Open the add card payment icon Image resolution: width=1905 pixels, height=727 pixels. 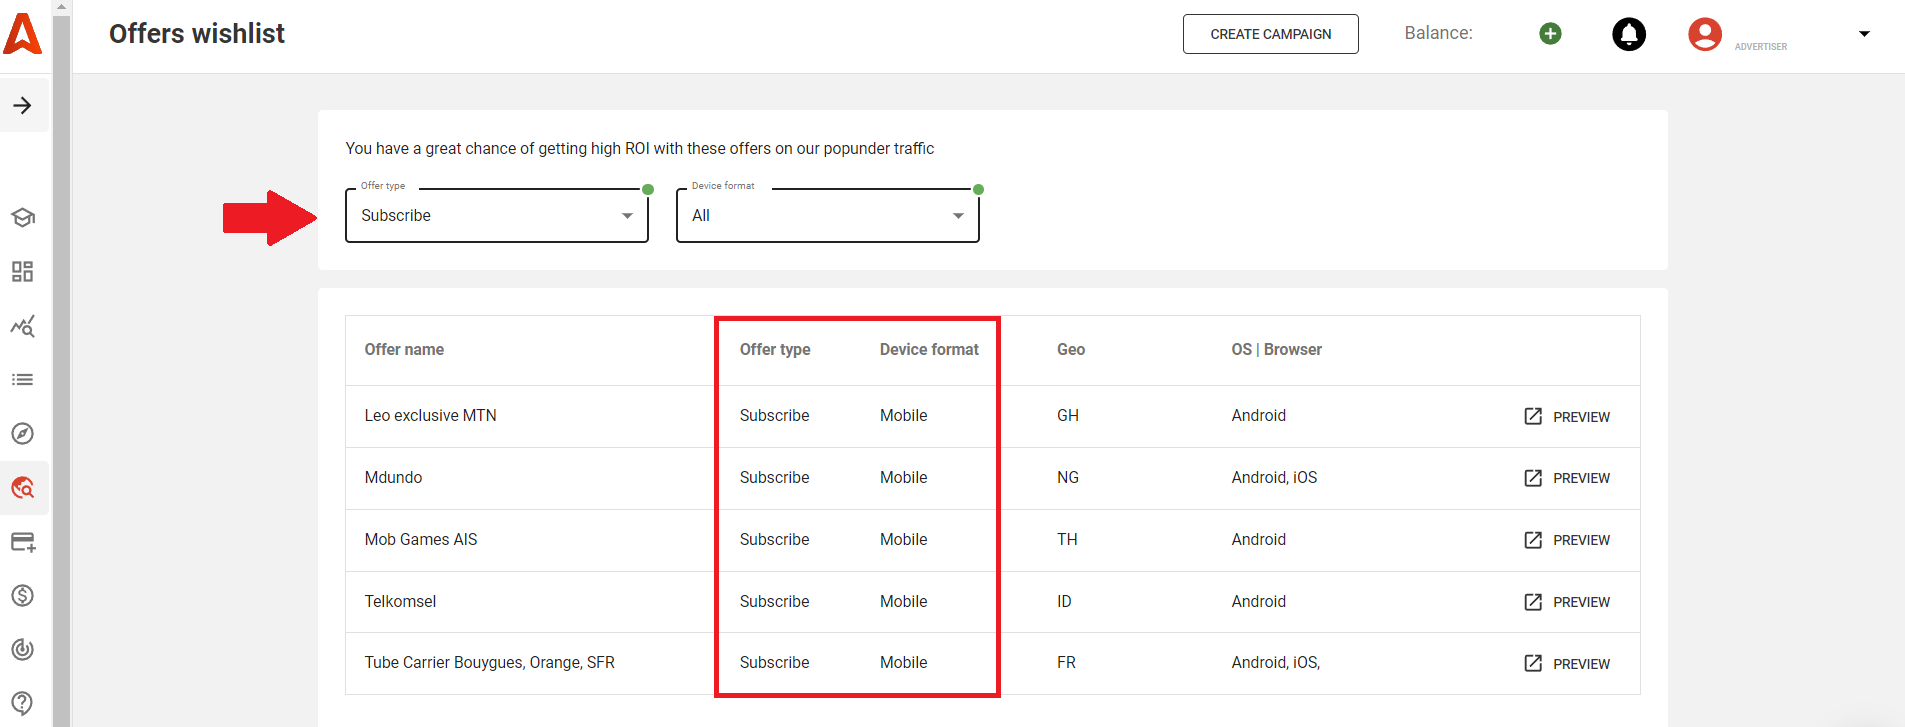[23, 542]
